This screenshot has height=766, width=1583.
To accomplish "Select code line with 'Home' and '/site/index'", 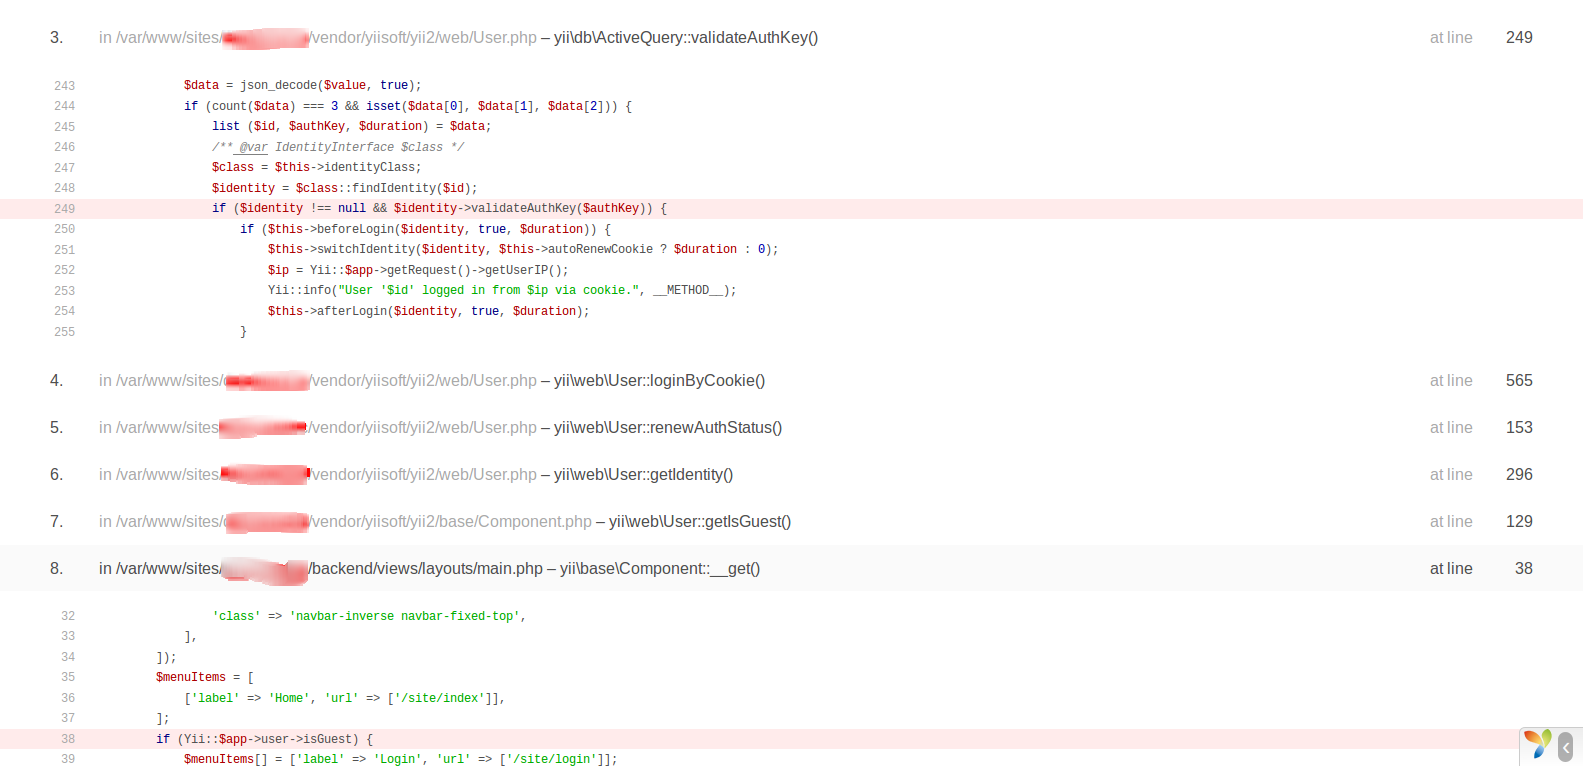I will [344, 698].
